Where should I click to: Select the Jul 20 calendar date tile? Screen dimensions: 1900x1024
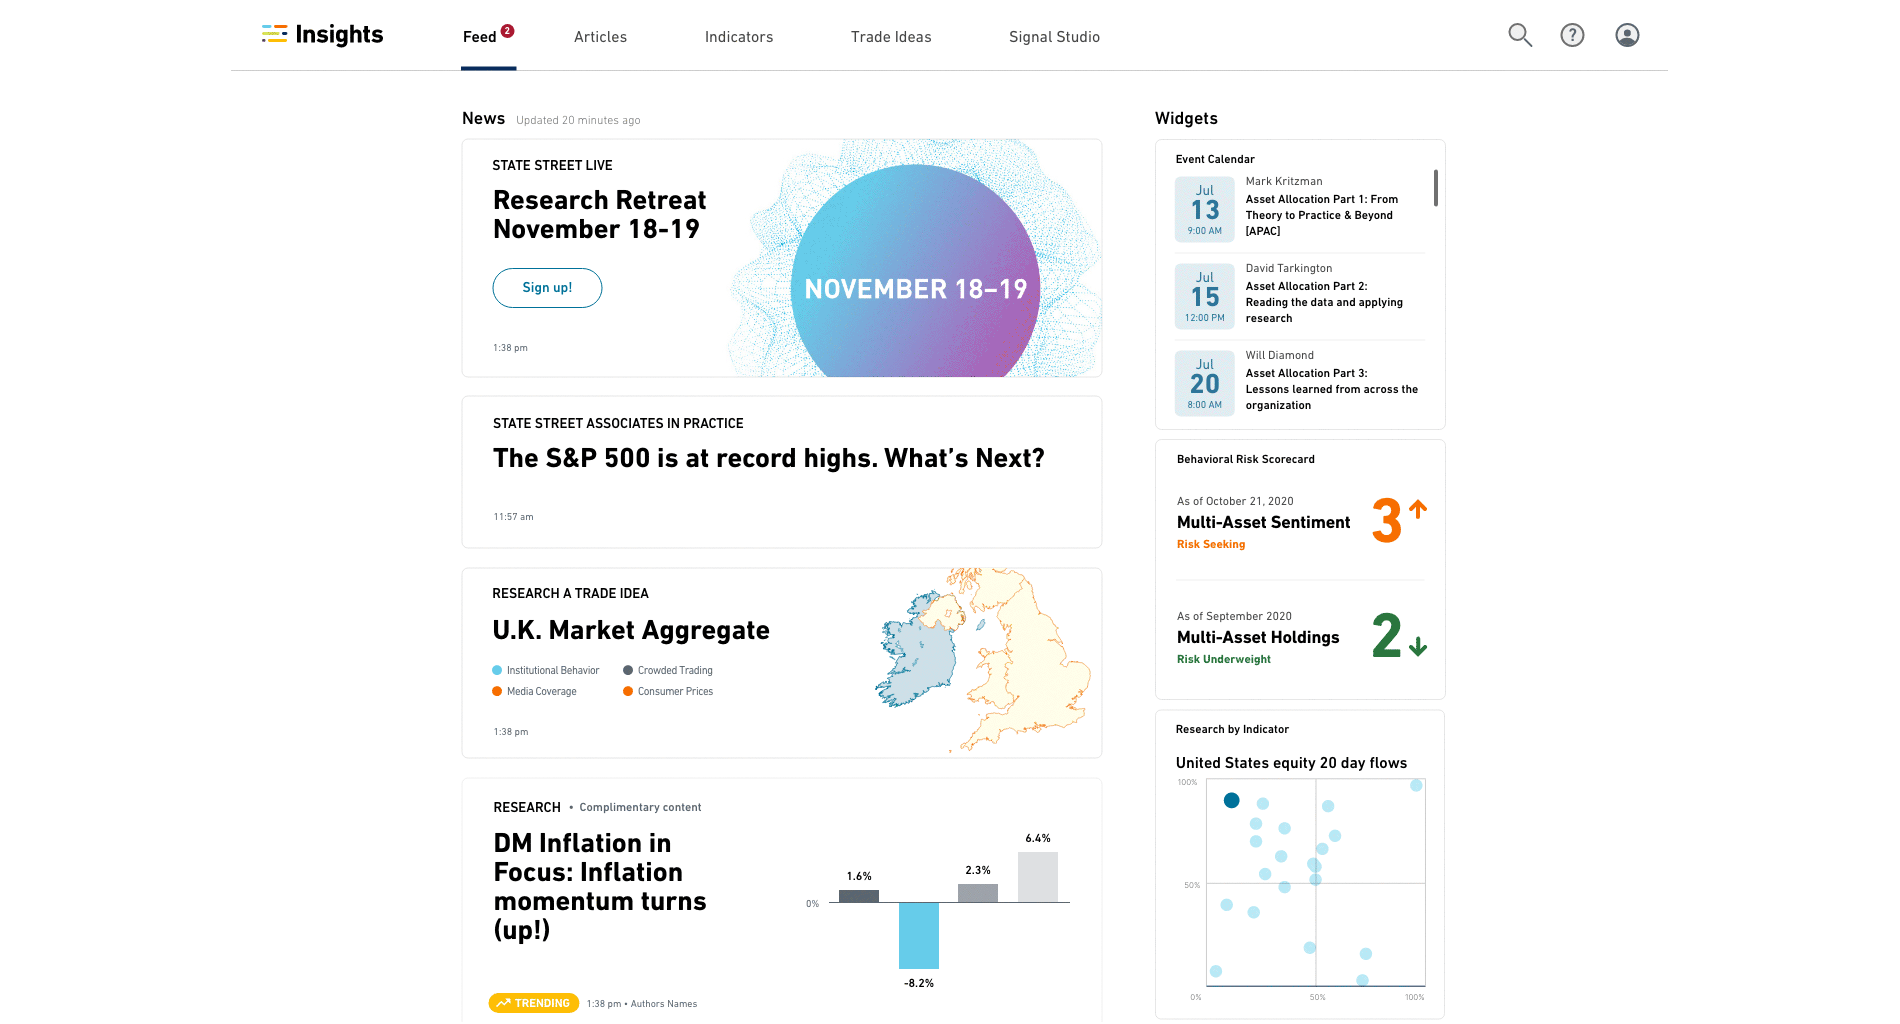1204,382
